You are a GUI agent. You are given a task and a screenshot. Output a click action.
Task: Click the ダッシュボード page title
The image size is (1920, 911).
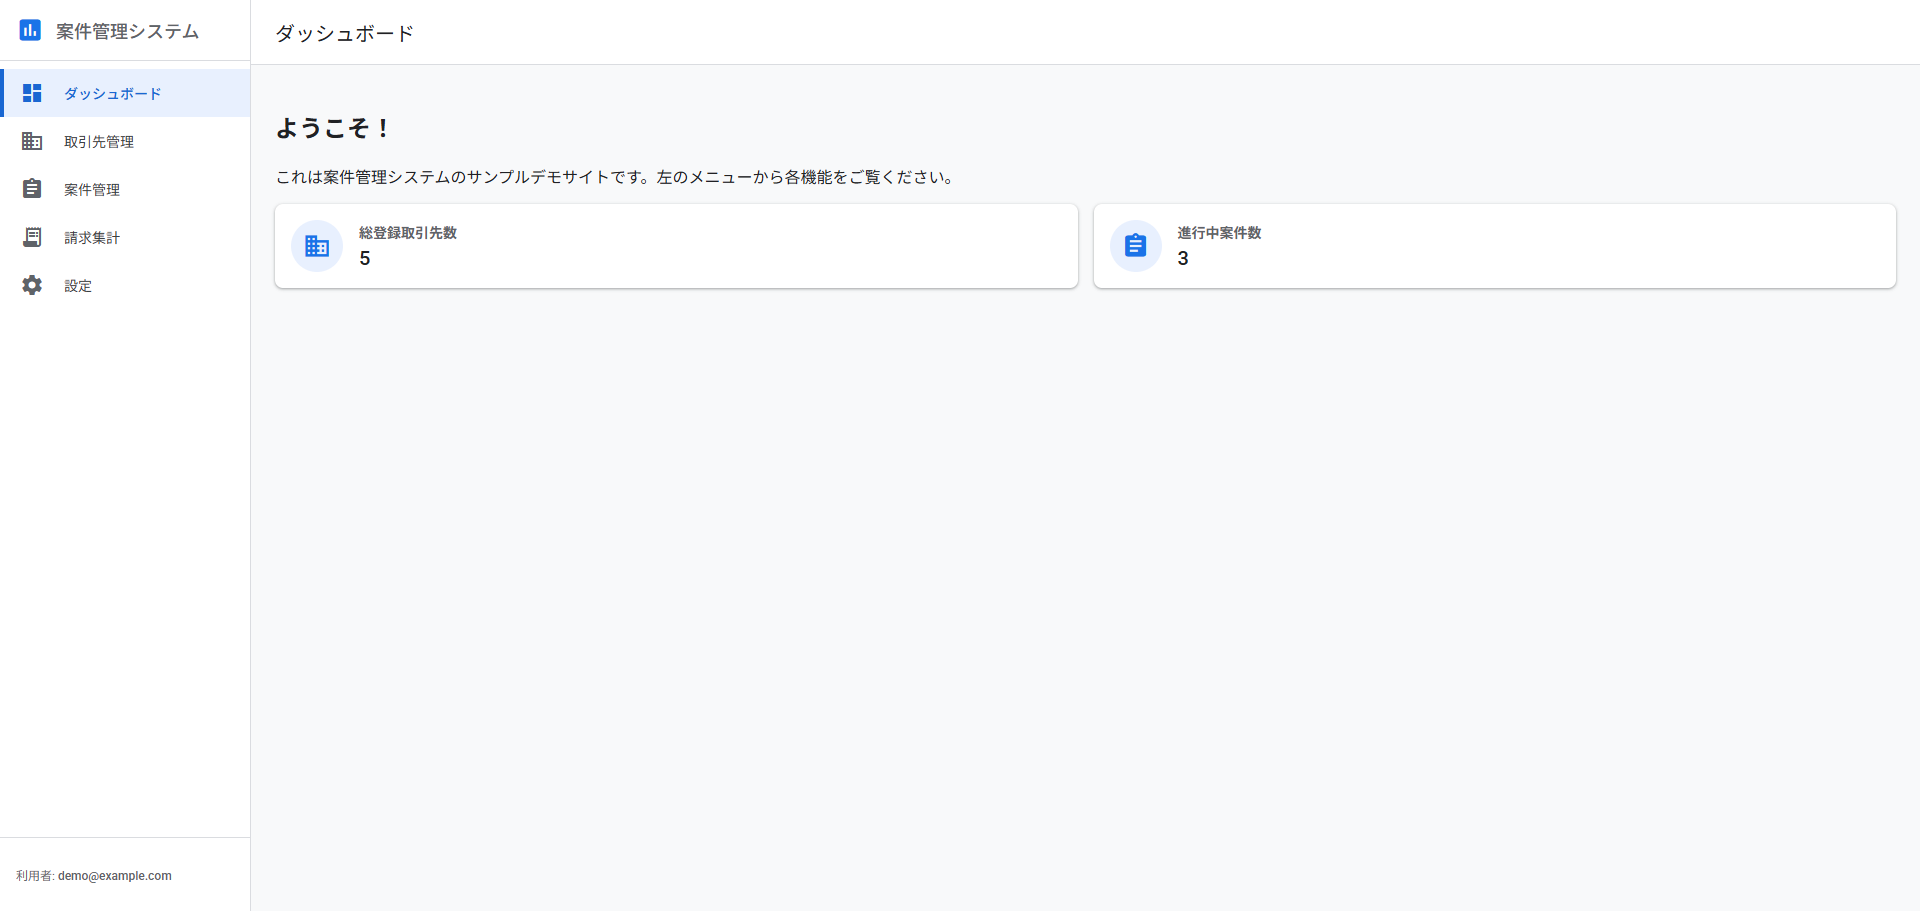(343, 33)
